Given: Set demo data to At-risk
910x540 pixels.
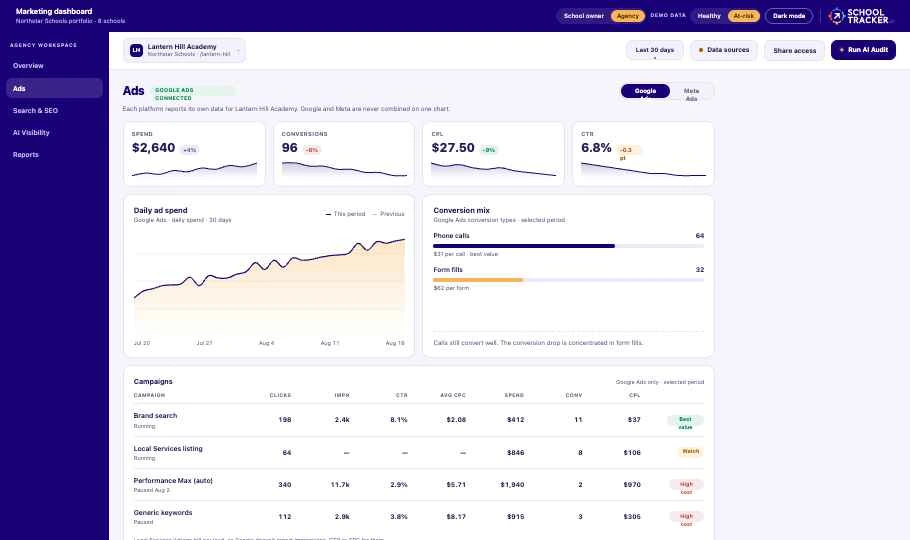Looking at the screenshot, I should click(x=743, y=16).
